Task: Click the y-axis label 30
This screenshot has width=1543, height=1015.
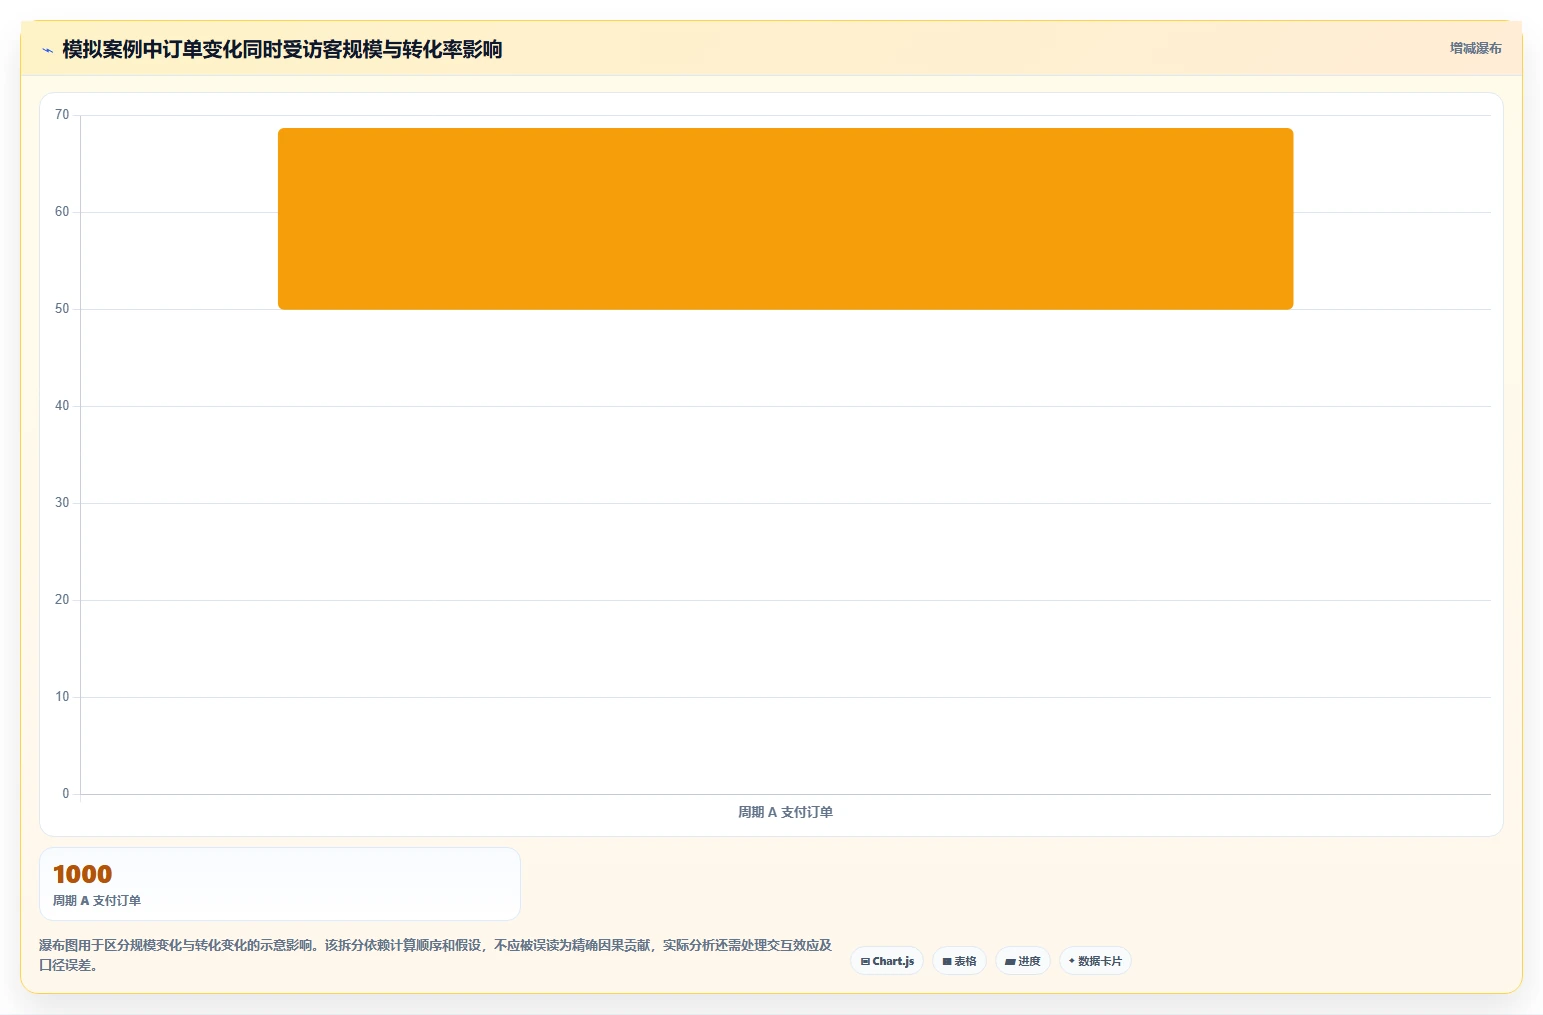Action: coord(62,503)
